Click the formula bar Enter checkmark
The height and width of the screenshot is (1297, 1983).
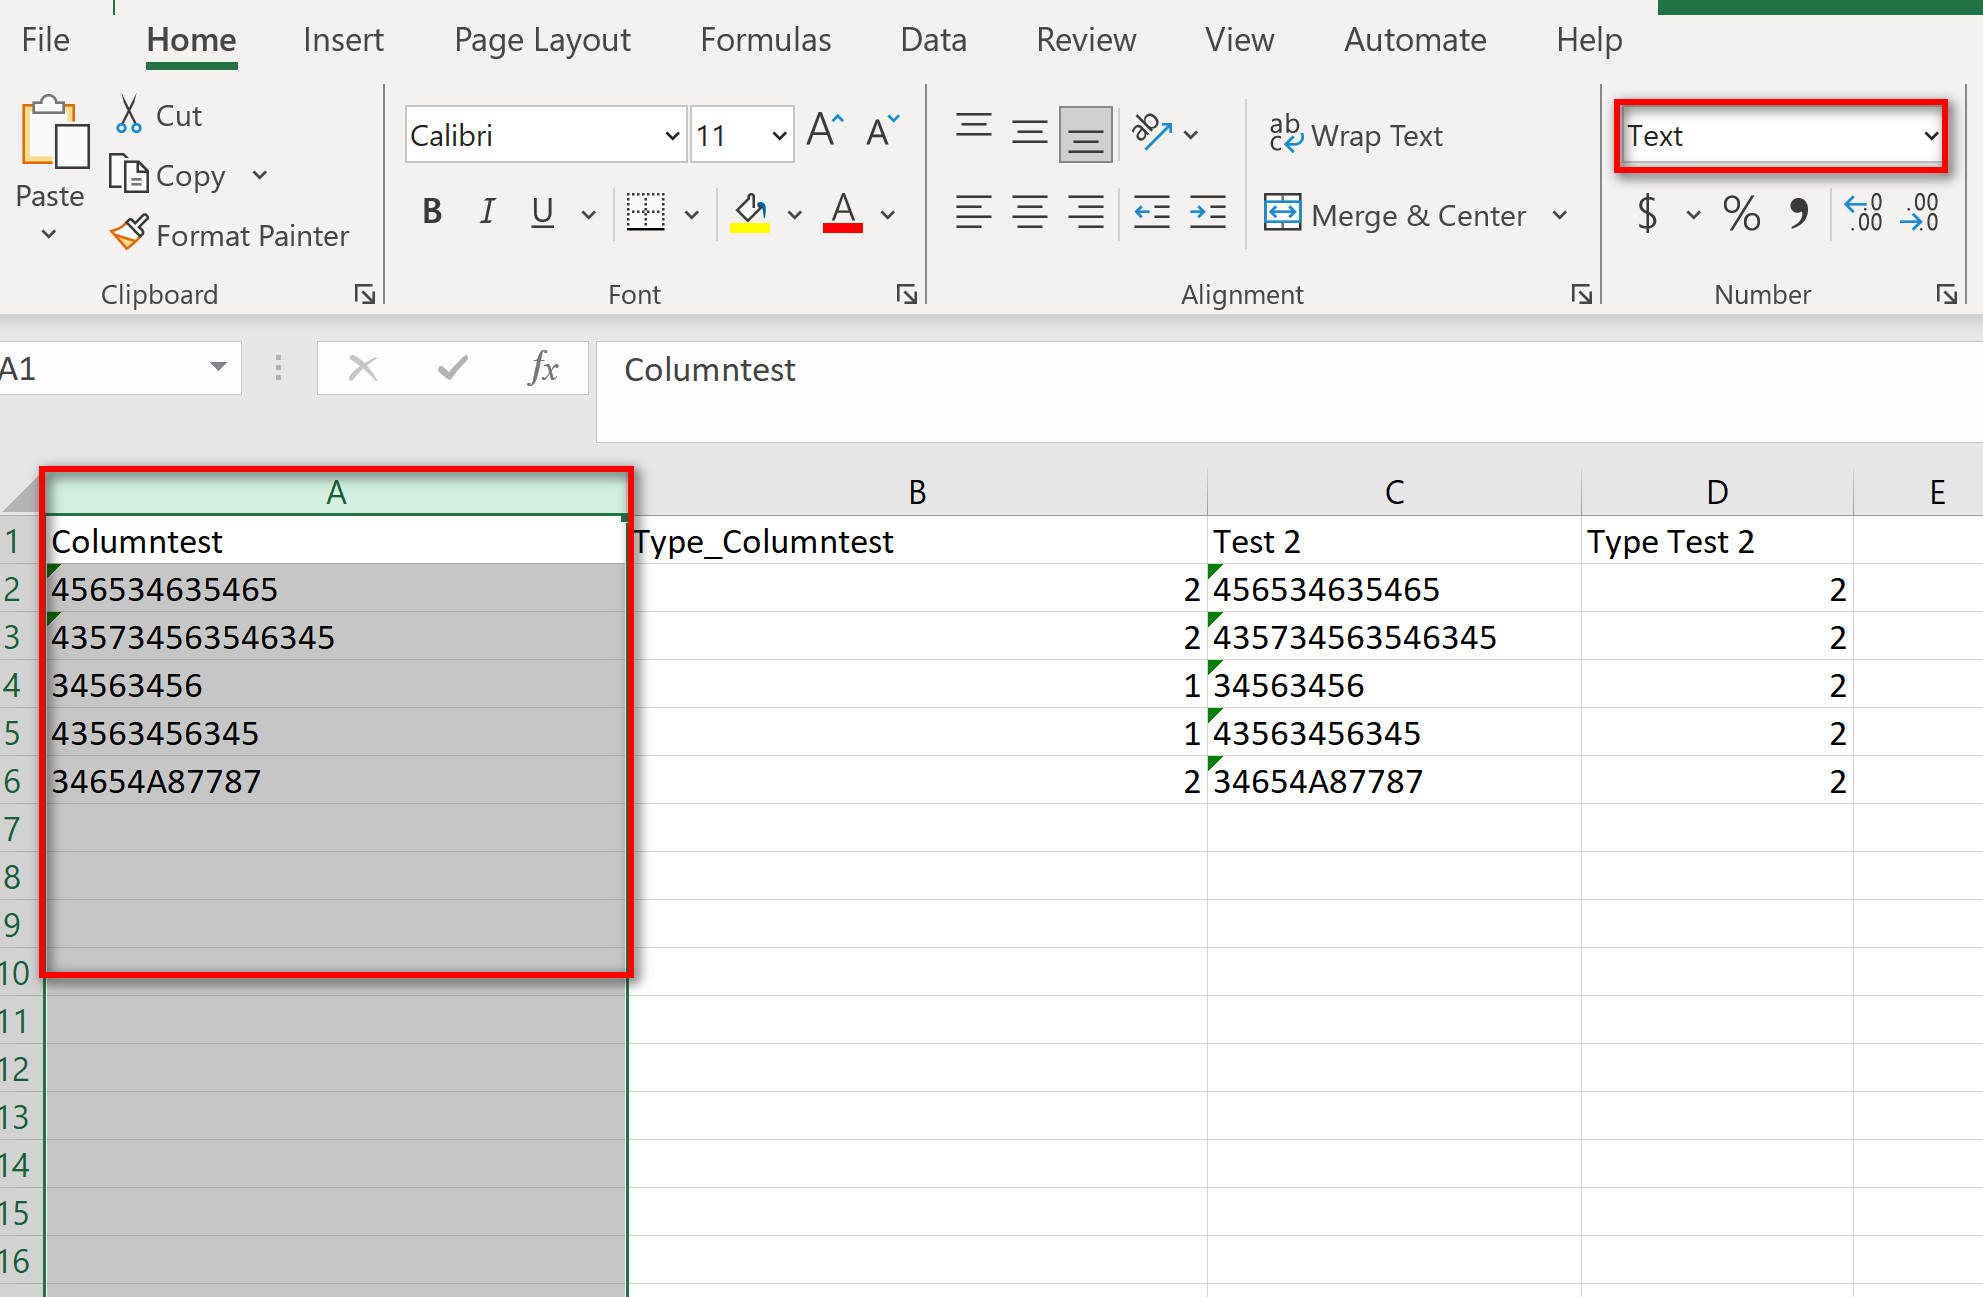click(x=453, y=368)
